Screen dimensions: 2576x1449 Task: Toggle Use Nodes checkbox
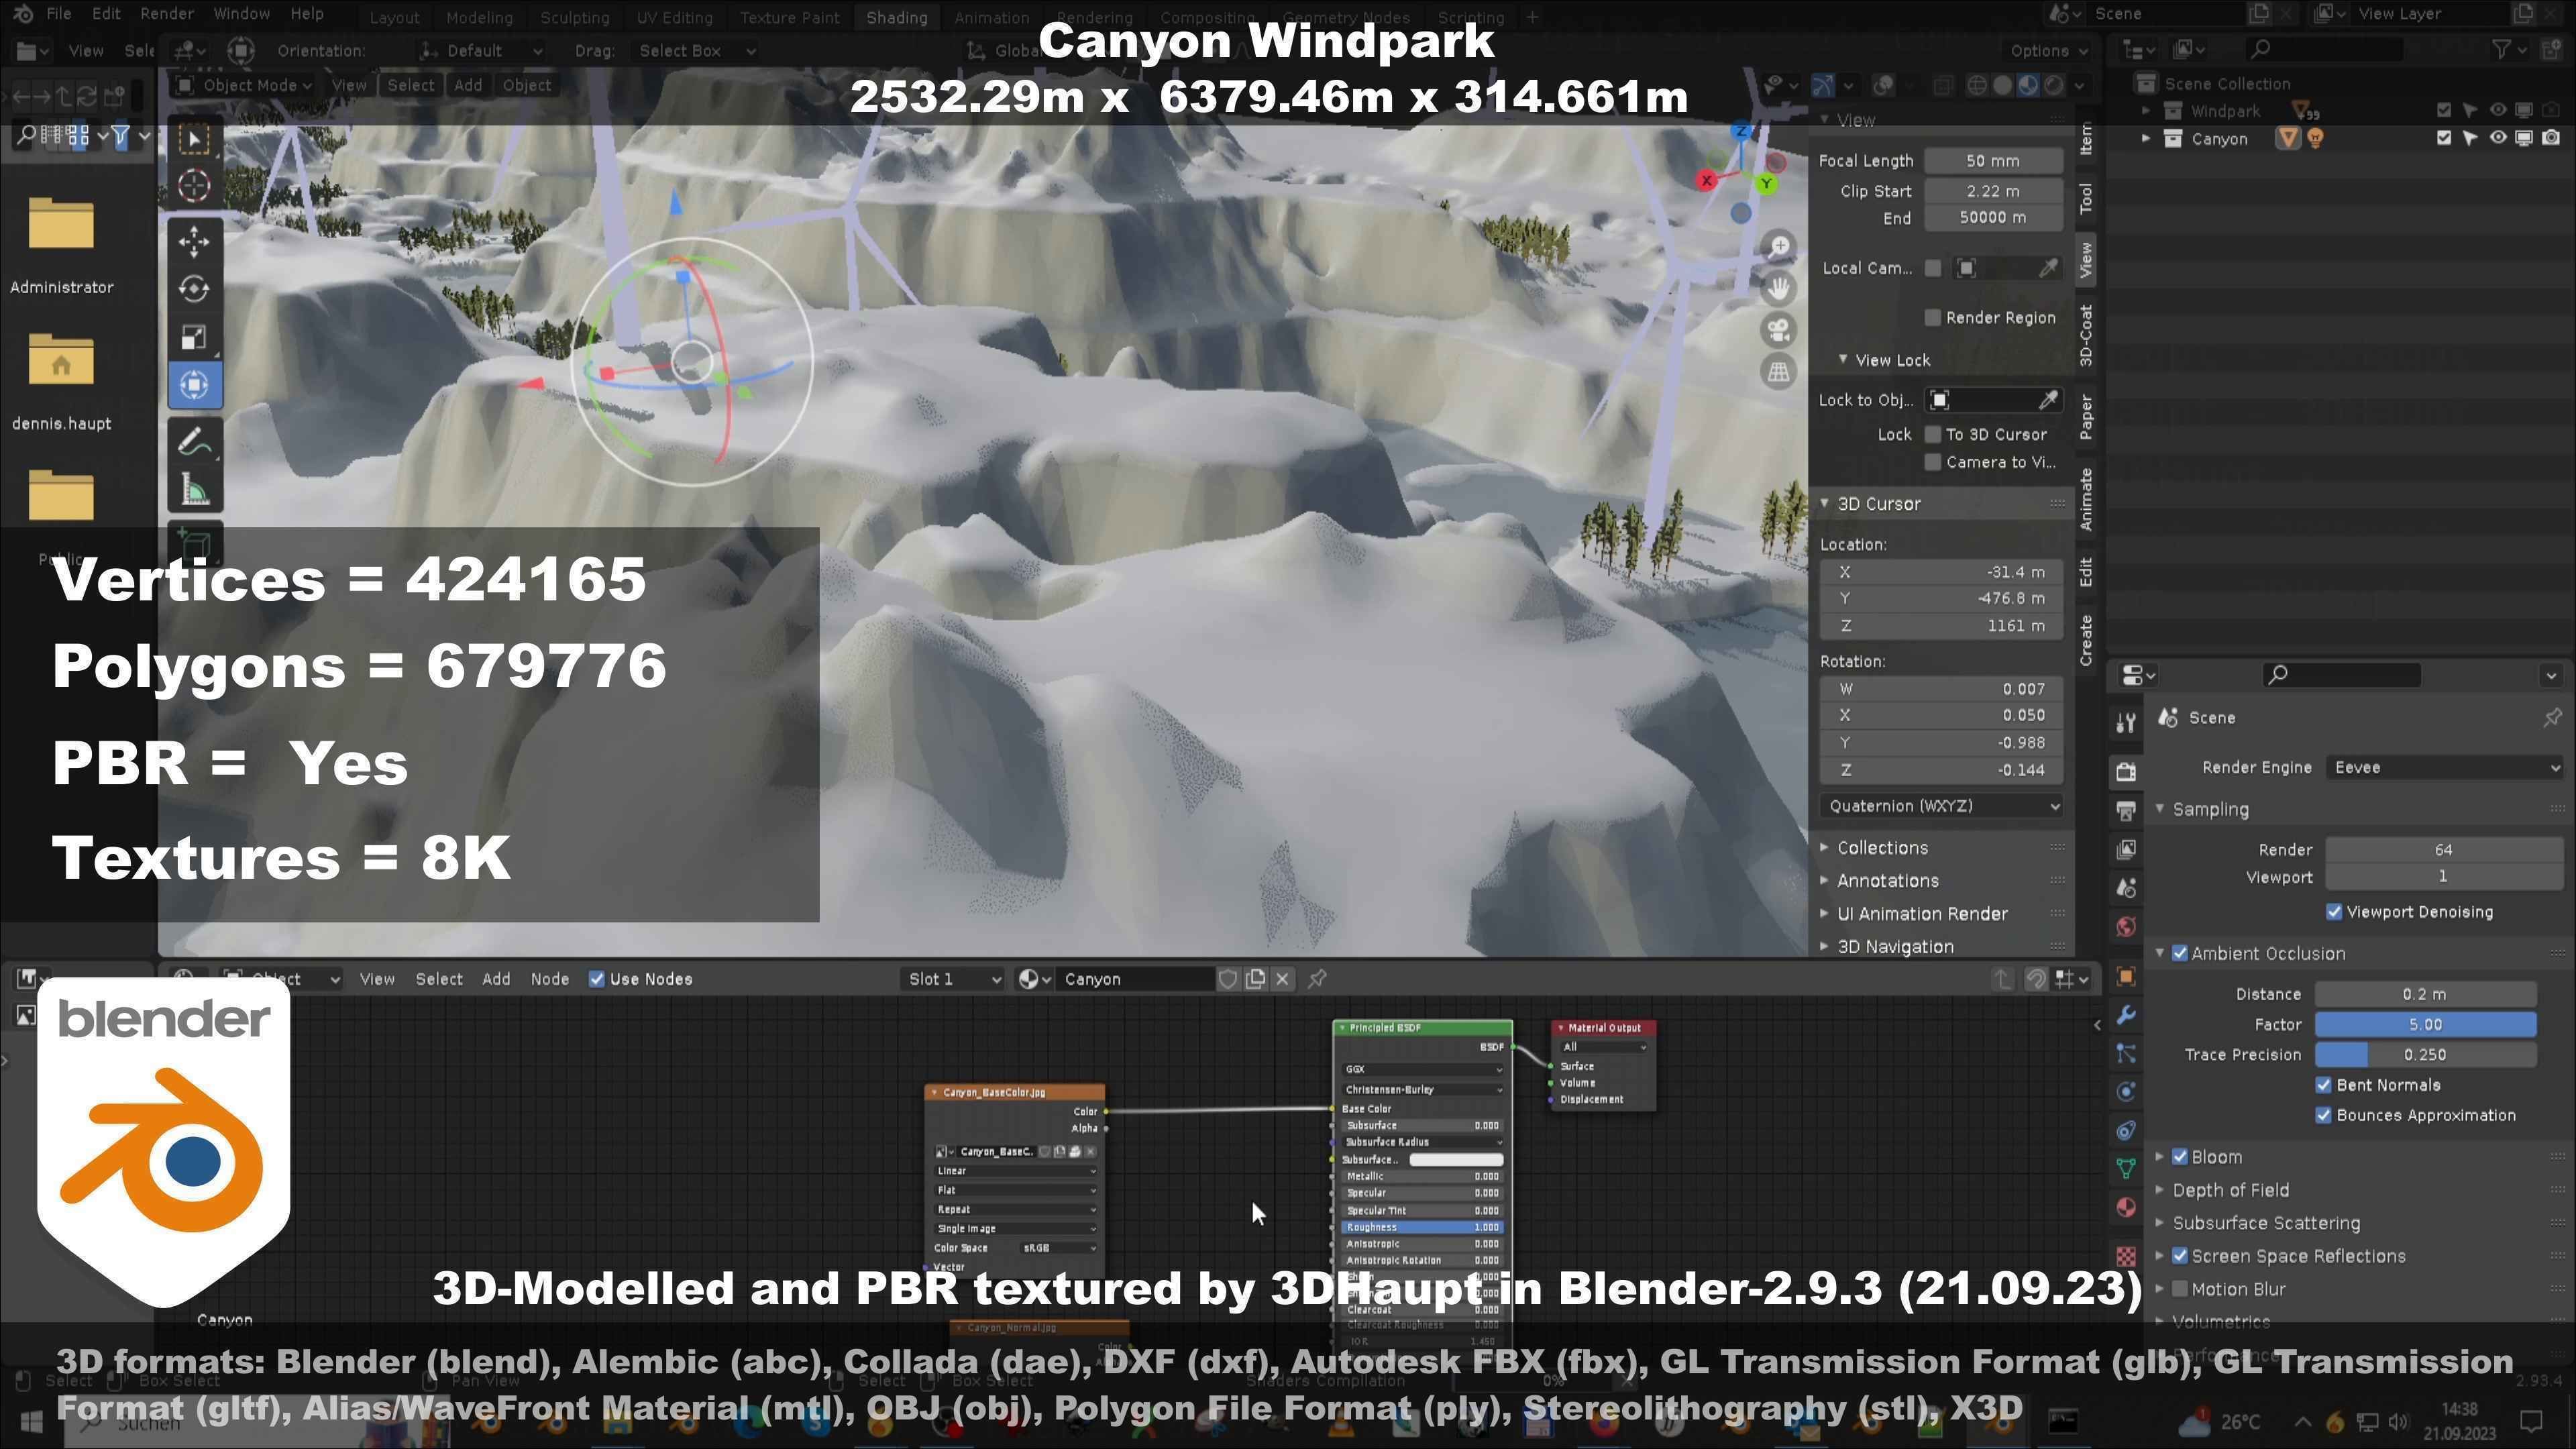tap(597, 980)
